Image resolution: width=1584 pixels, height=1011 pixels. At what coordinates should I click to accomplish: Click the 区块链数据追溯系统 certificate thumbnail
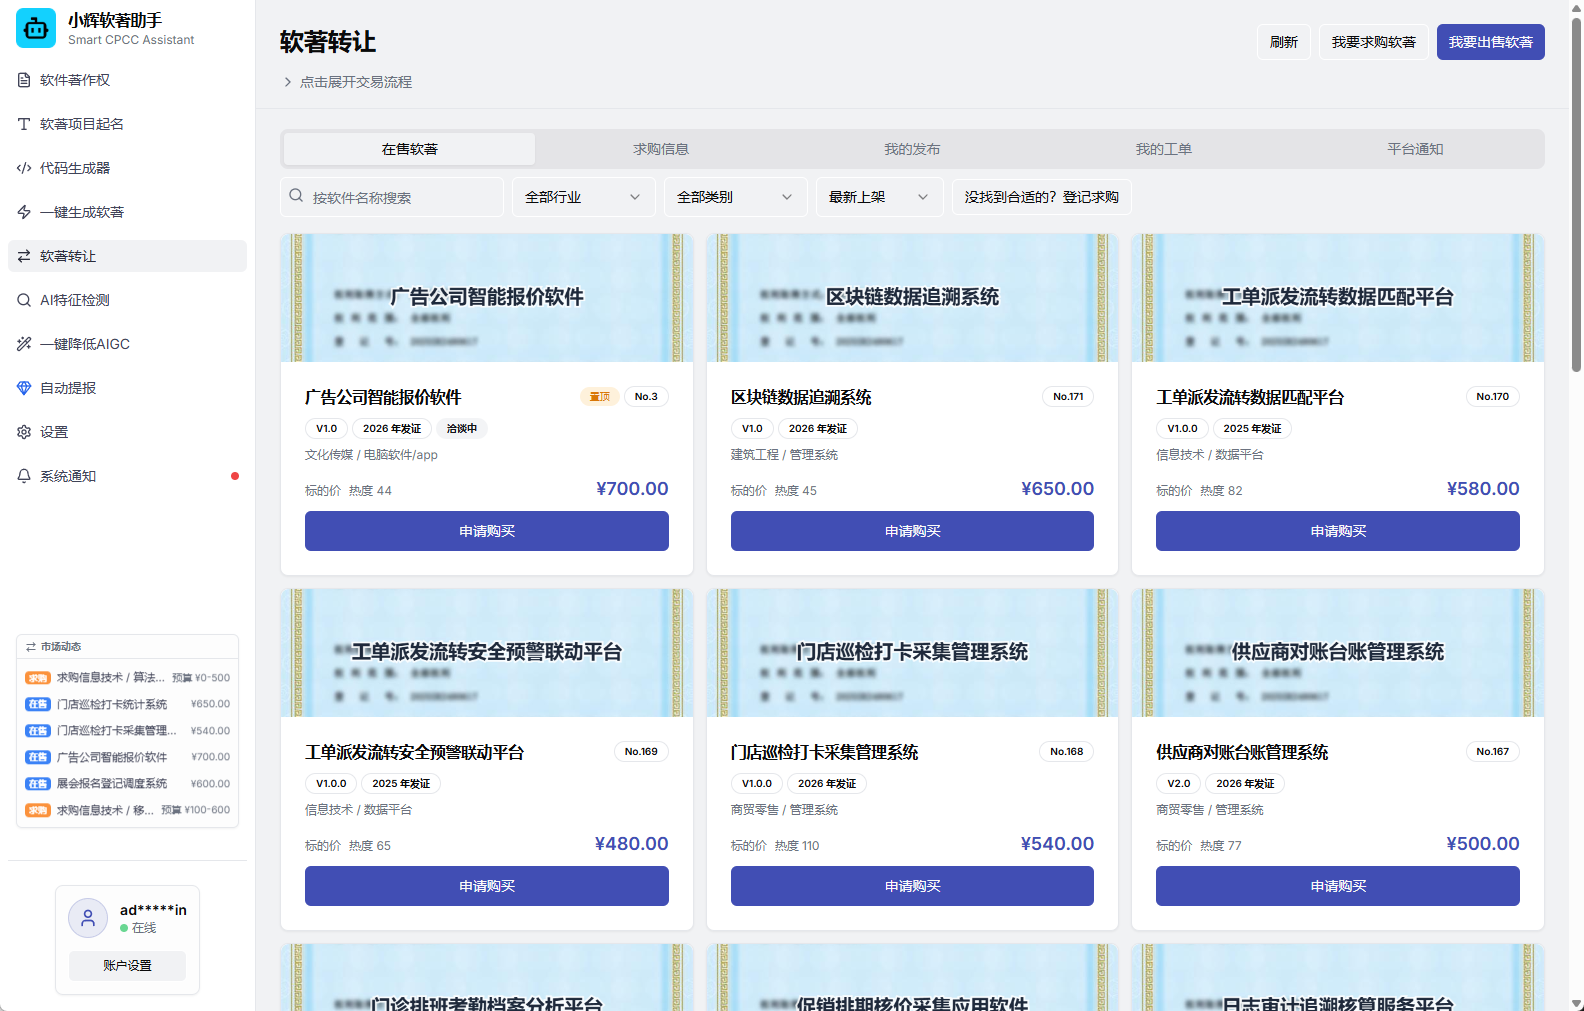coord(912,298)
